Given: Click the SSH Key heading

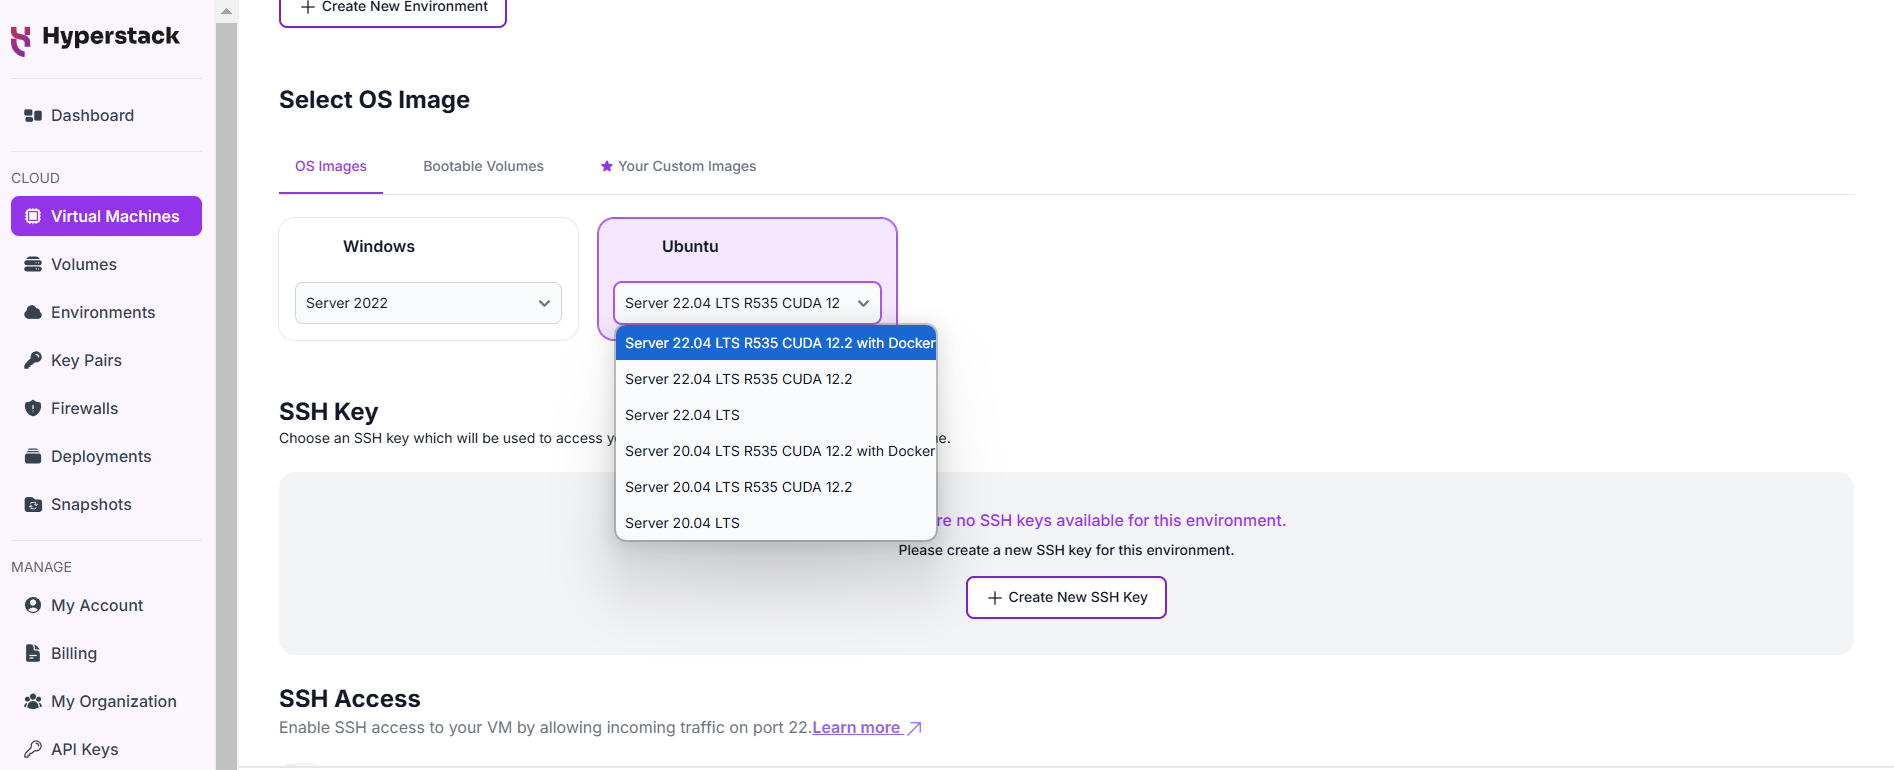Looking at the screenshot, I should click(328, 412).
